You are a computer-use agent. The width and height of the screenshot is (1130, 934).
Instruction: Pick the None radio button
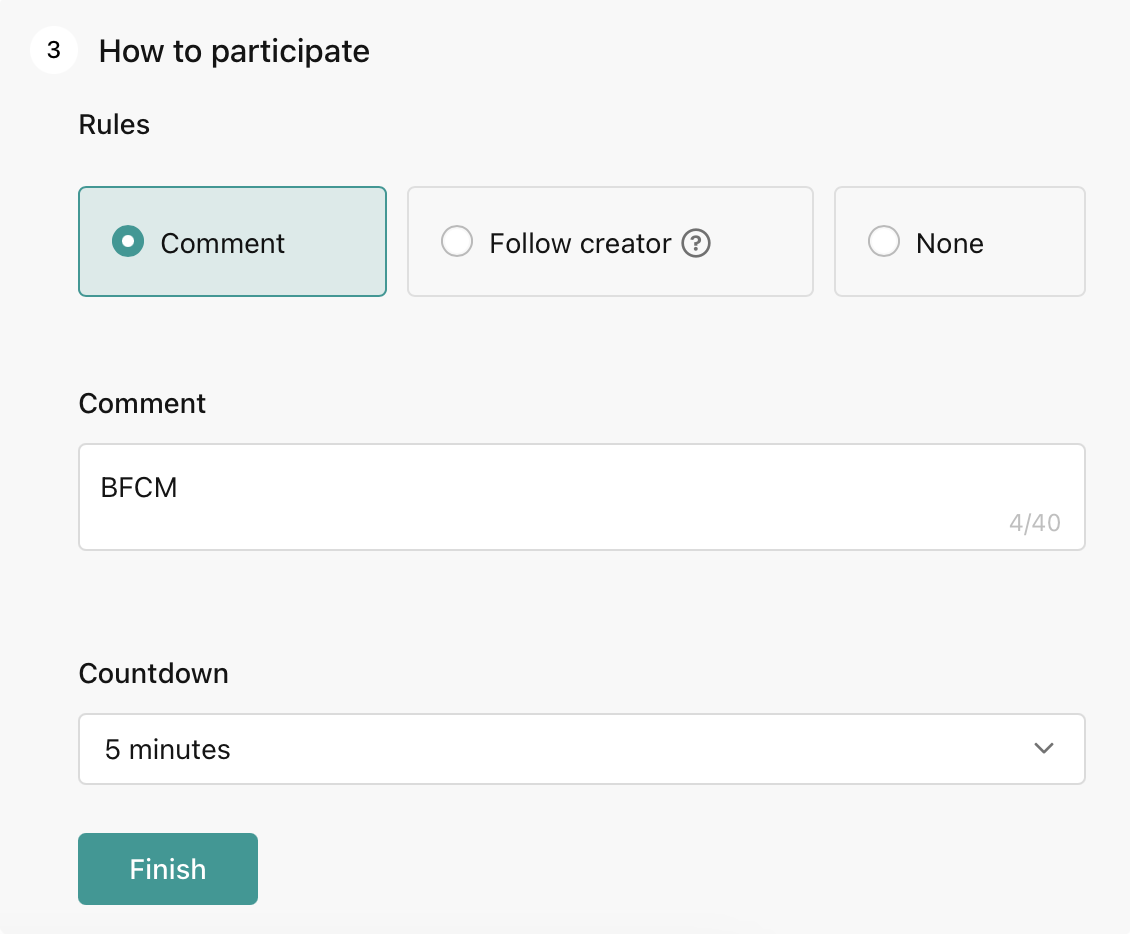coord(884,242)
